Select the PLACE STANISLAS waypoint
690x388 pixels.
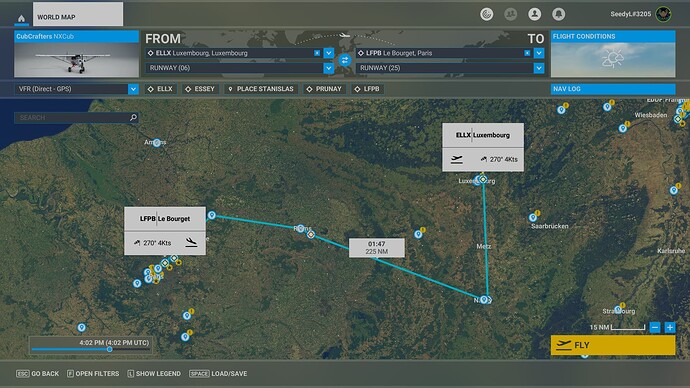pos(261,89)
